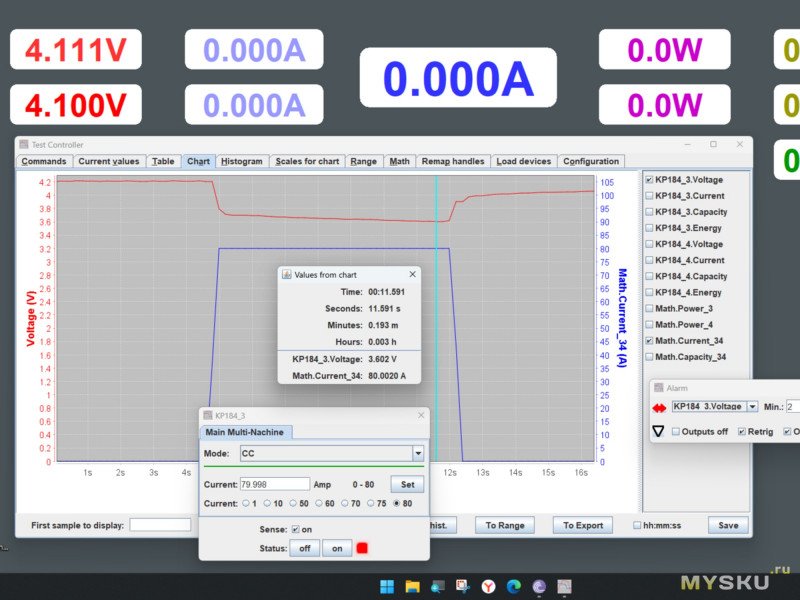
Task: Open File Explorer from the taskbar
Action: pos(412,587)
